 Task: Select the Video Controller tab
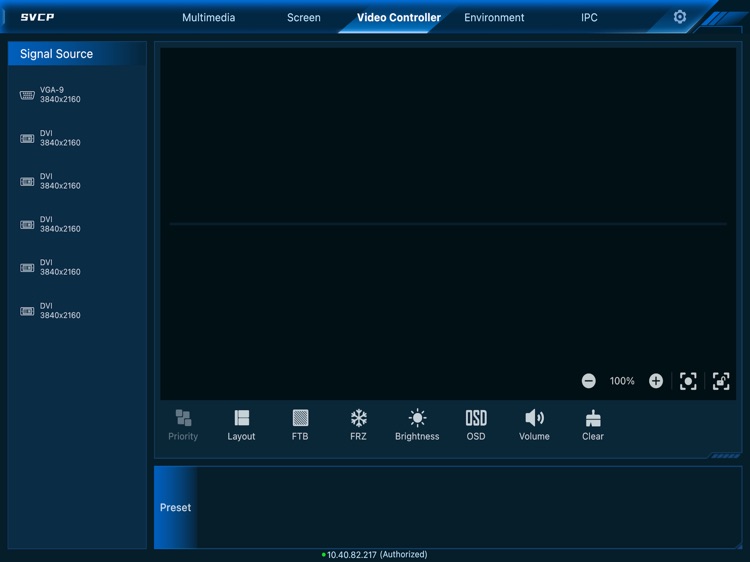[399, 18]
